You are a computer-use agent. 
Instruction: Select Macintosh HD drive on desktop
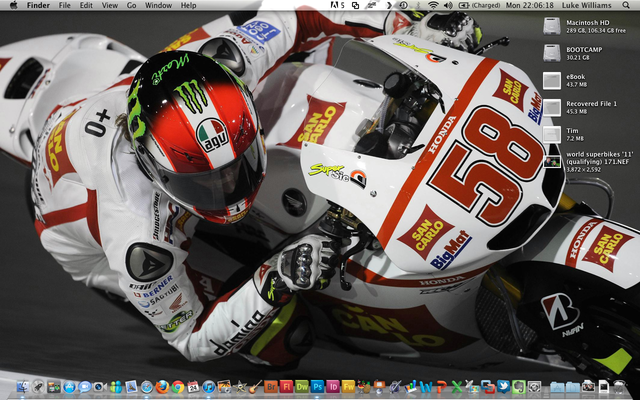551,26
